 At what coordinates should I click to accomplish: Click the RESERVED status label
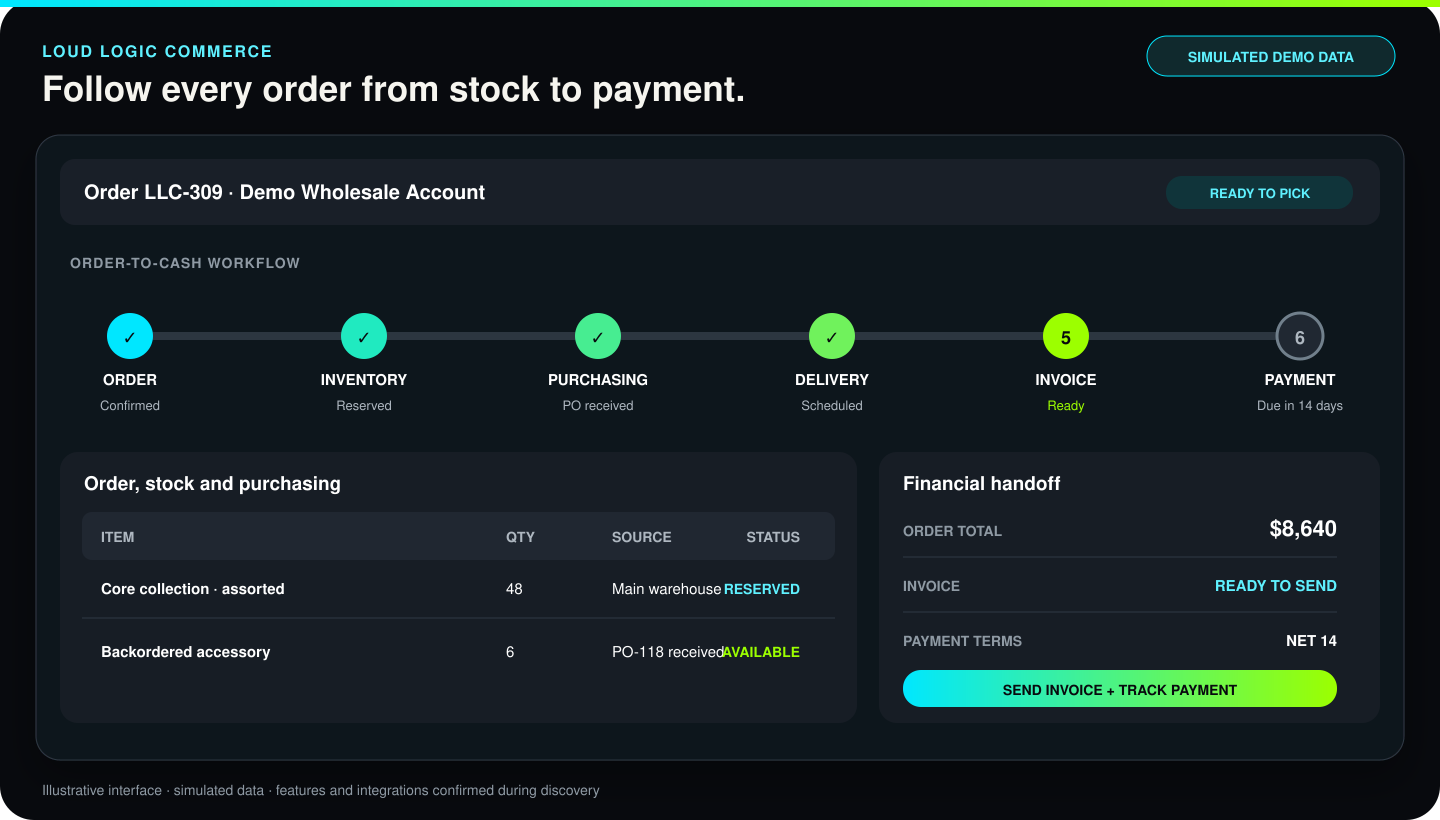pyautogui.click(x=762, y=589)
